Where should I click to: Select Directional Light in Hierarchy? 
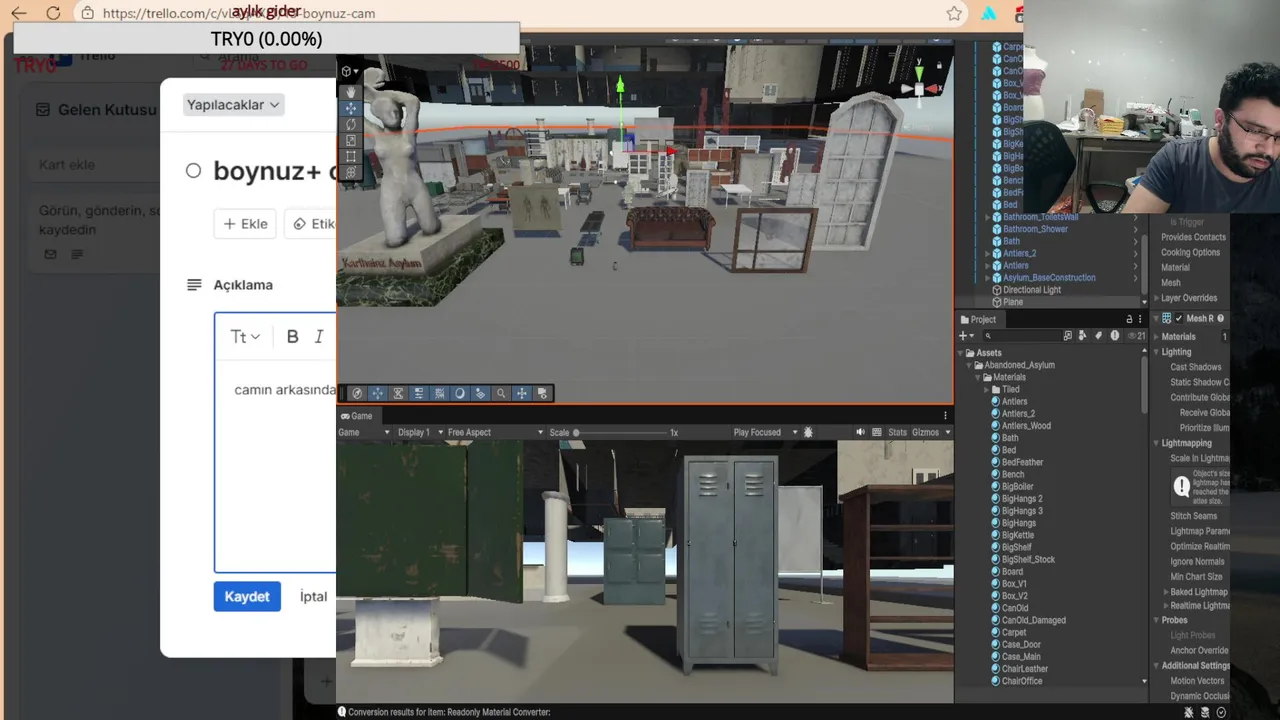[1032, 290]
